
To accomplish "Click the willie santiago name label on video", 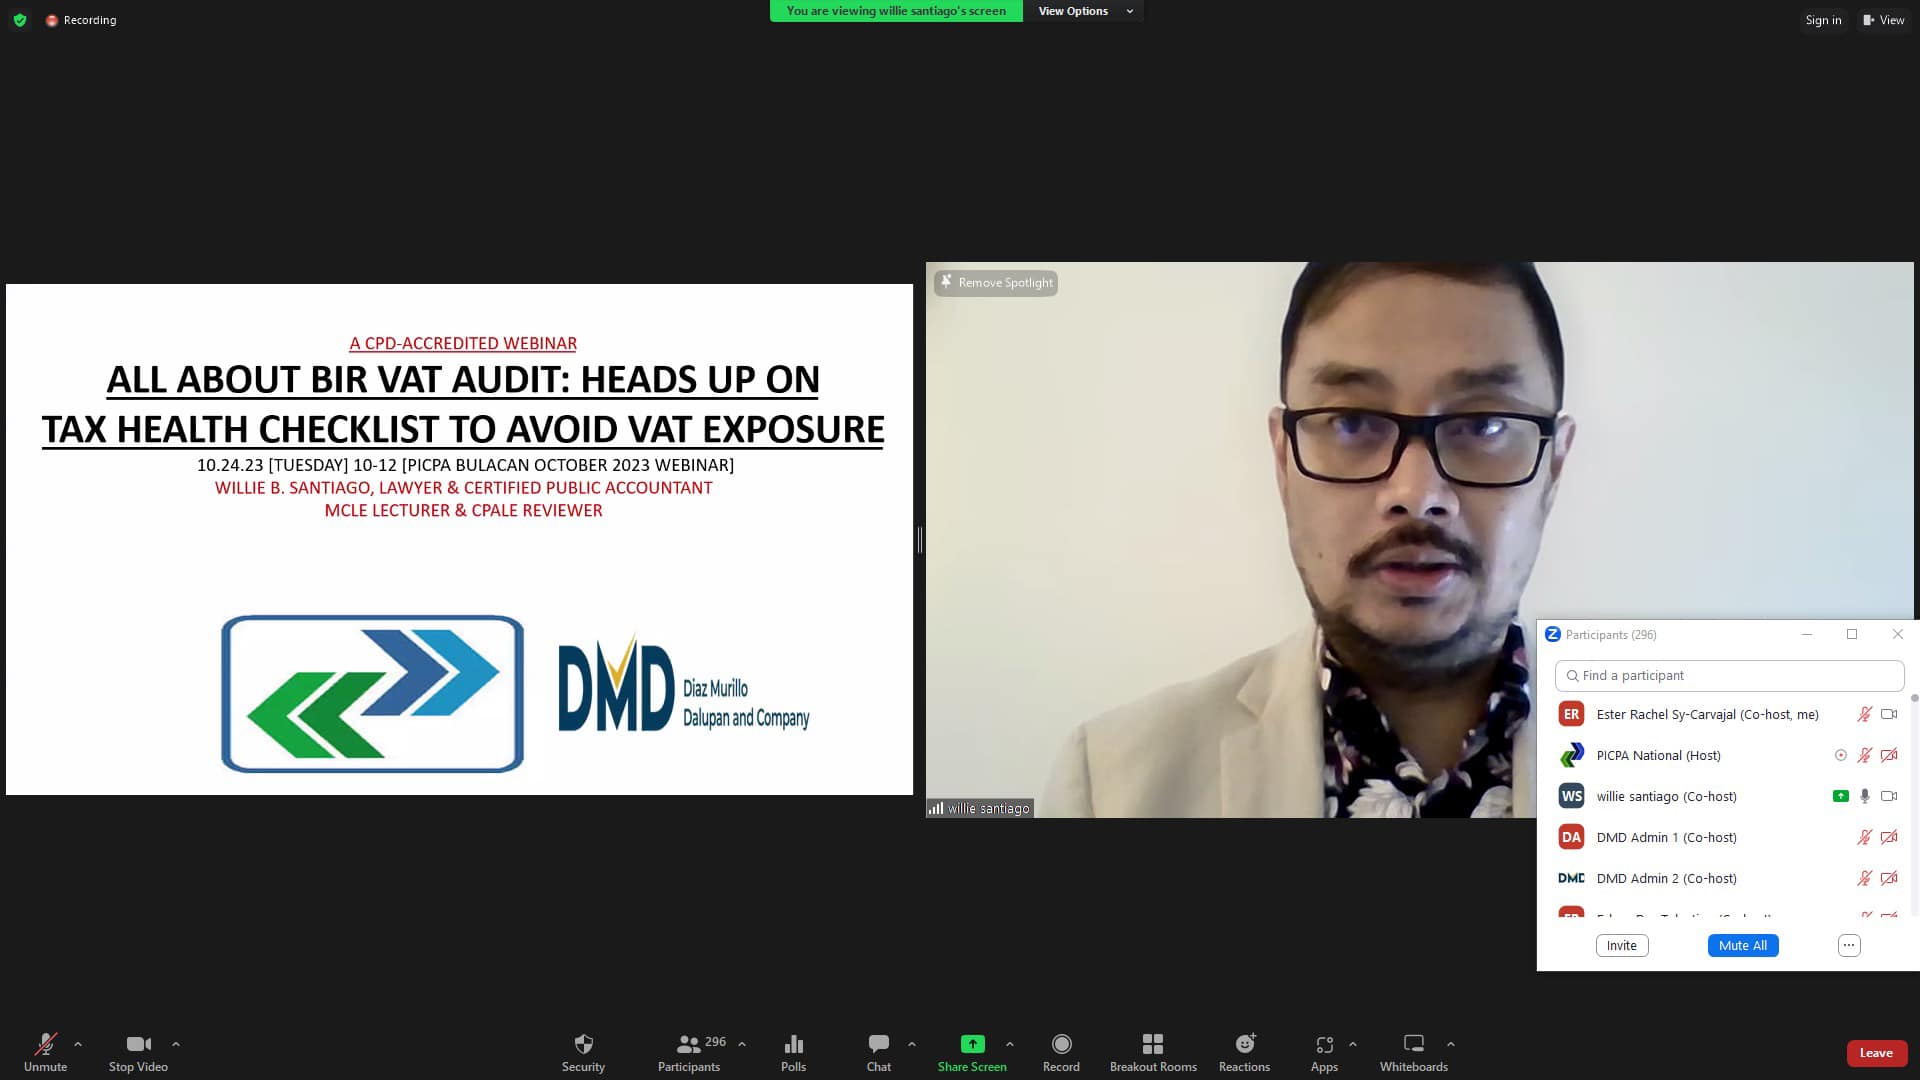I will point(980,809).
